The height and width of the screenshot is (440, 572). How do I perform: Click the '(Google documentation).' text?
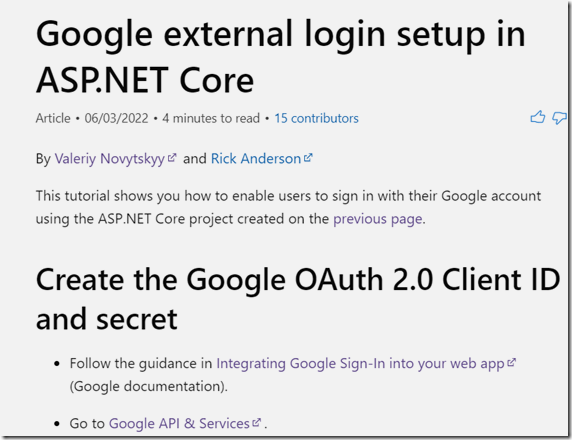click(x=148, y=386)
